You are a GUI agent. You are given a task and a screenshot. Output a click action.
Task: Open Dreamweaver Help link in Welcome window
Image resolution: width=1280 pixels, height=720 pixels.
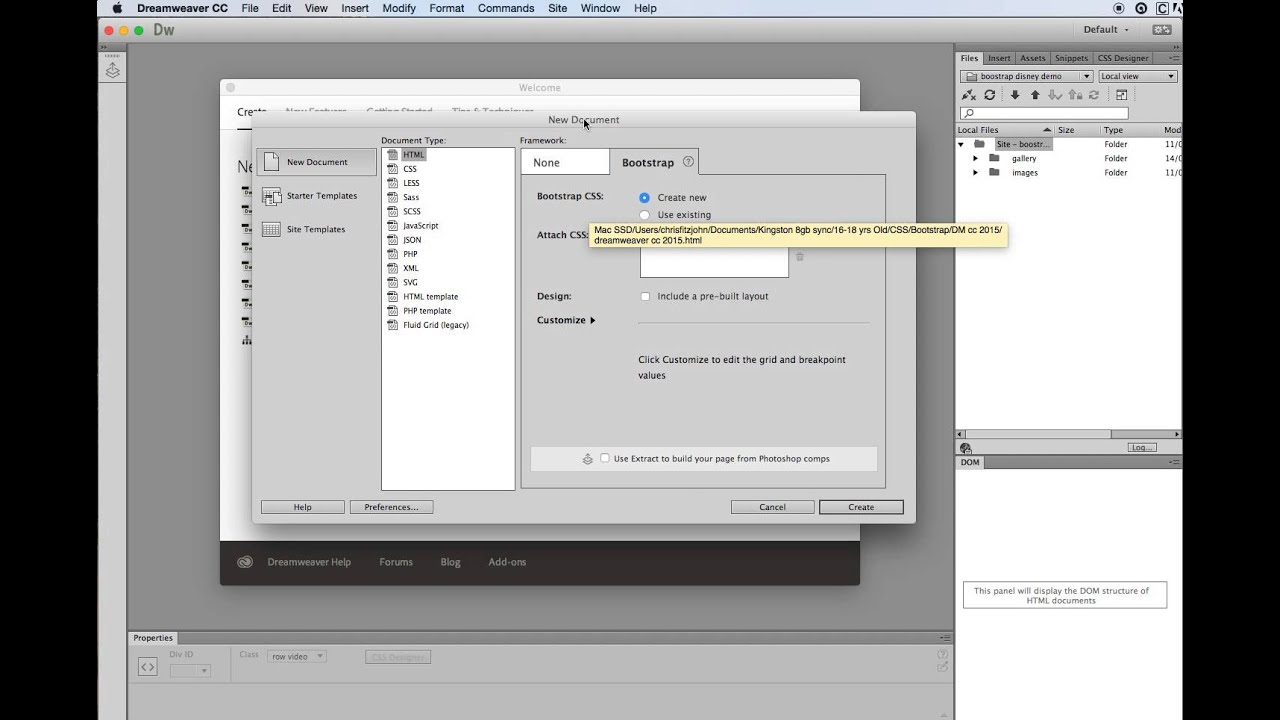point(309,562)
